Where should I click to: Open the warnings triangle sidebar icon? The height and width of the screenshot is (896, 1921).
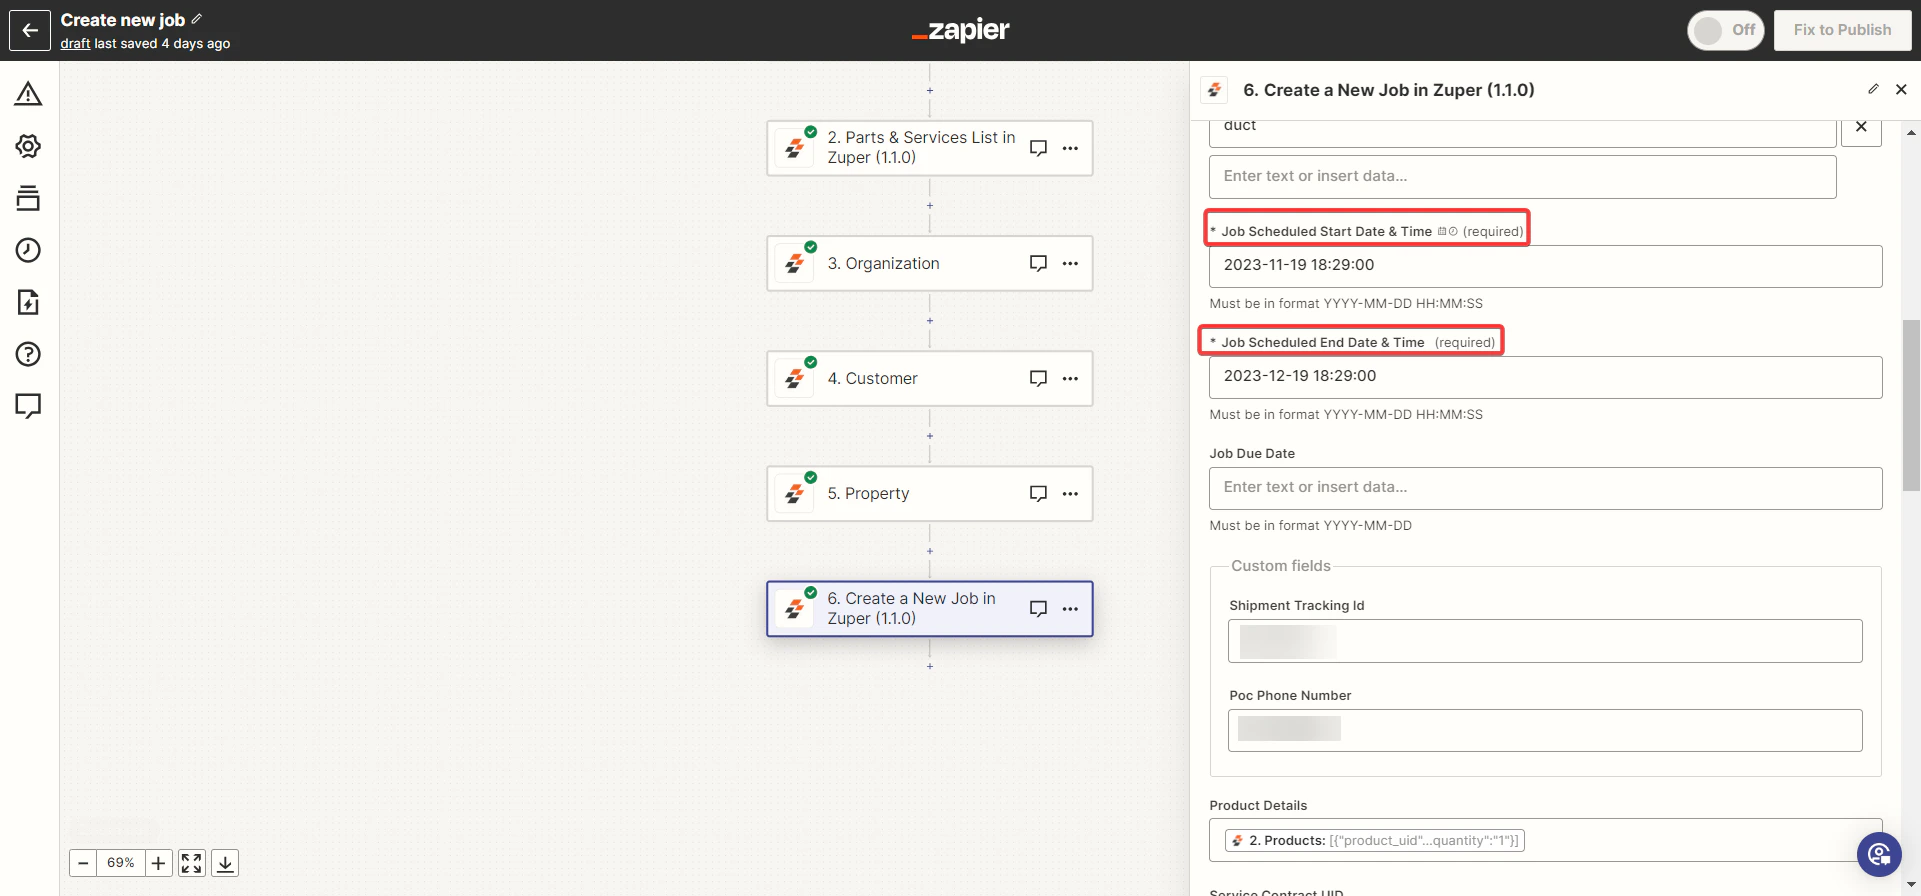click(x=28, y=94)
